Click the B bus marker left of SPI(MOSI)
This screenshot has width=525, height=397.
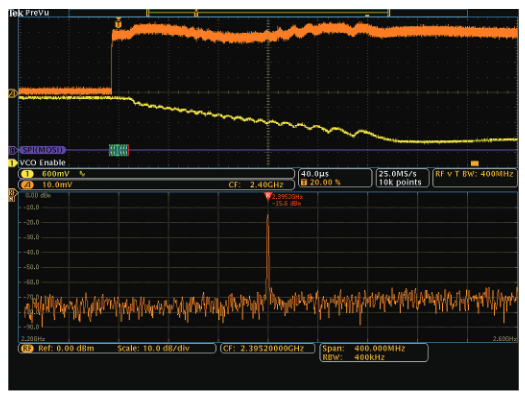(x=12, y=150)
